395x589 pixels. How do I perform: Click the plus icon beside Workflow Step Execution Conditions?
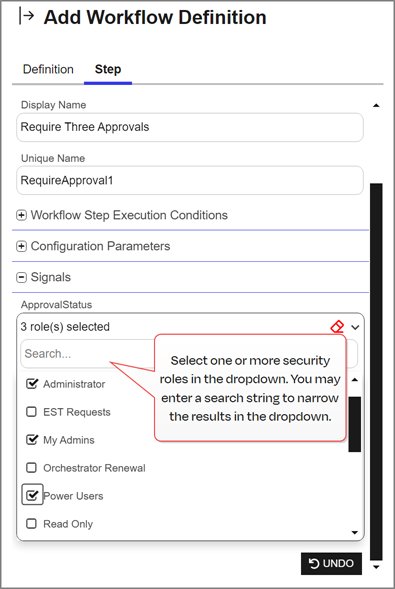(x=21, y=215)
